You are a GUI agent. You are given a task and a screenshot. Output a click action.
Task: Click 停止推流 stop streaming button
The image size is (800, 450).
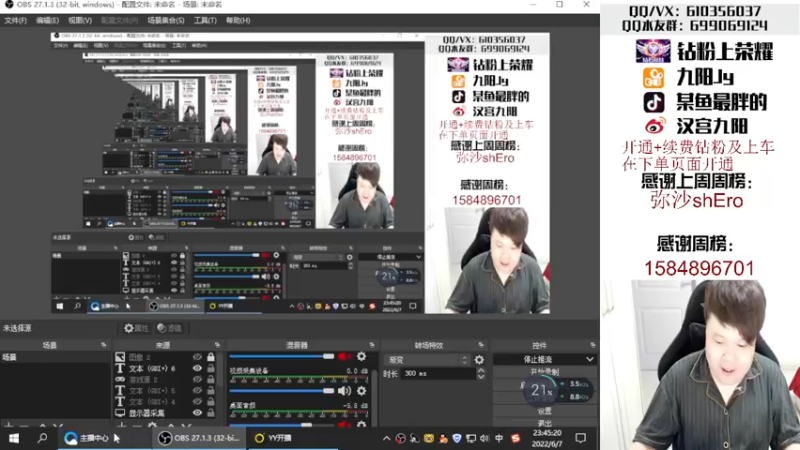pyautogui.click(x=538, y=359)
